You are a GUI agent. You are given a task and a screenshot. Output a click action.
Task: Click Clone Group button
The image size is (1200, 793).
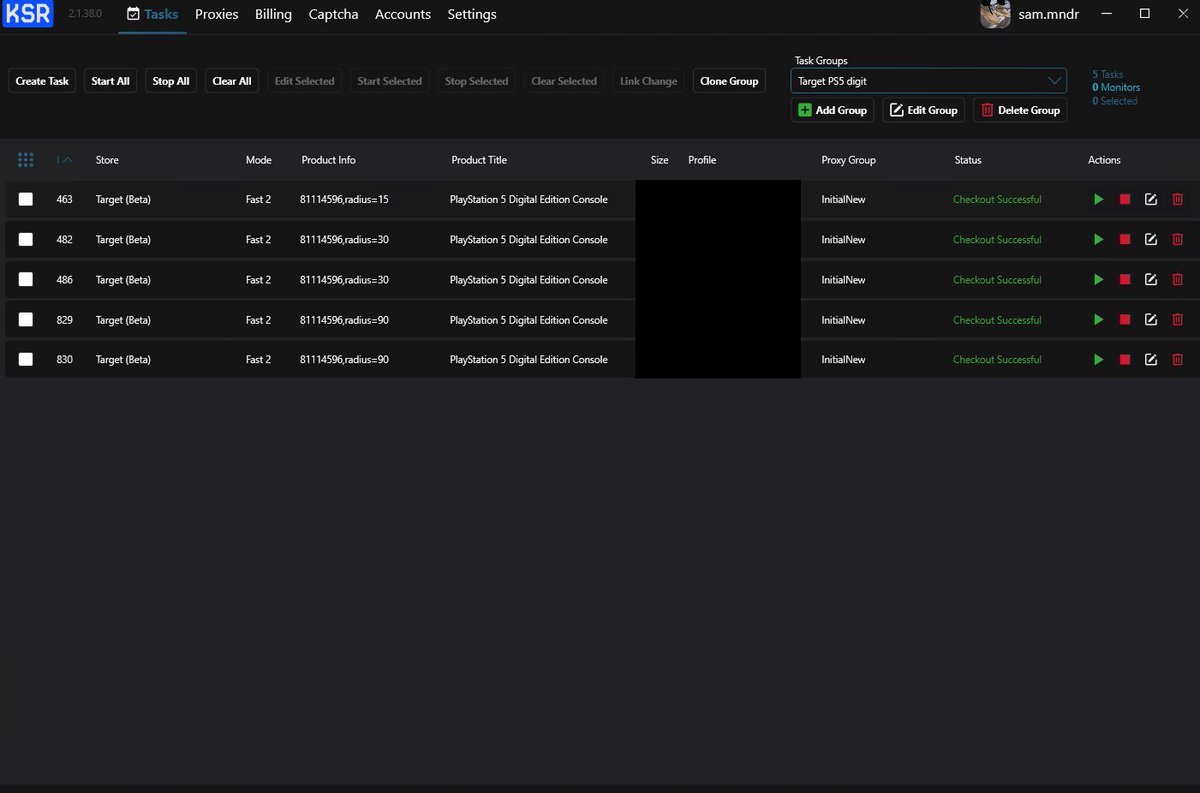729,81
